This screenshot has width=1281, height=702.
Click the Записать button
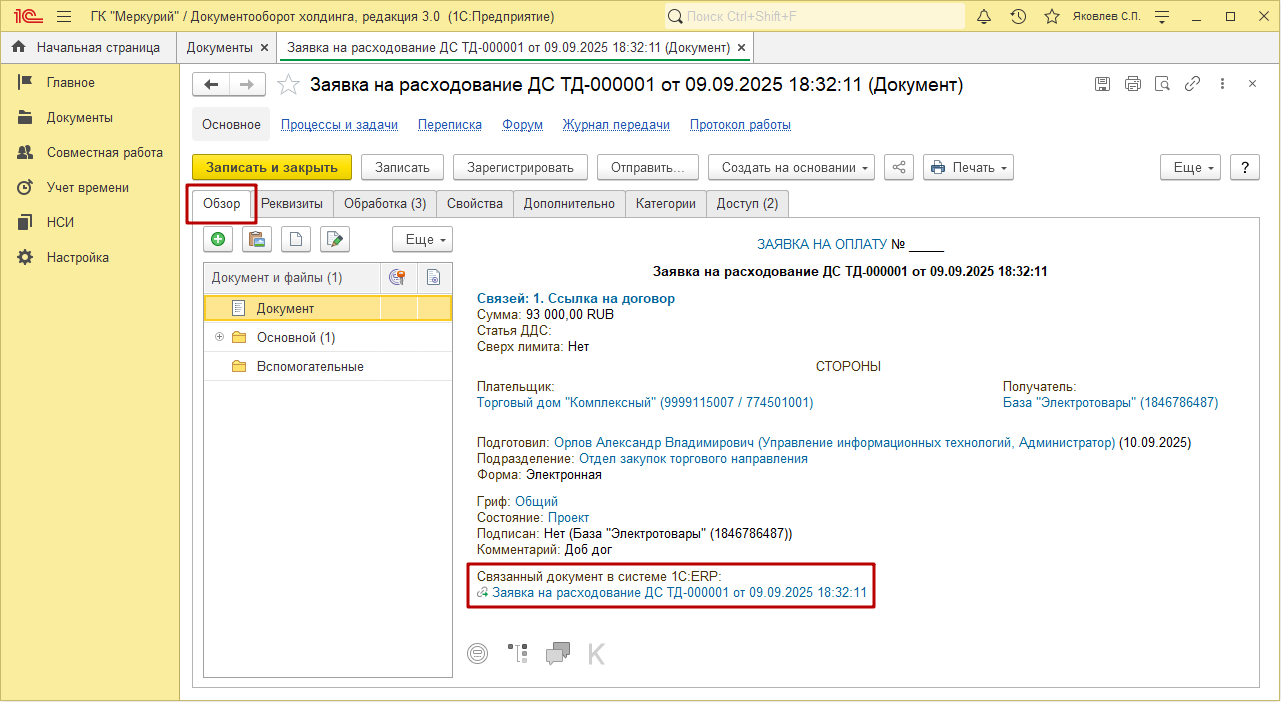click(402, 167)
